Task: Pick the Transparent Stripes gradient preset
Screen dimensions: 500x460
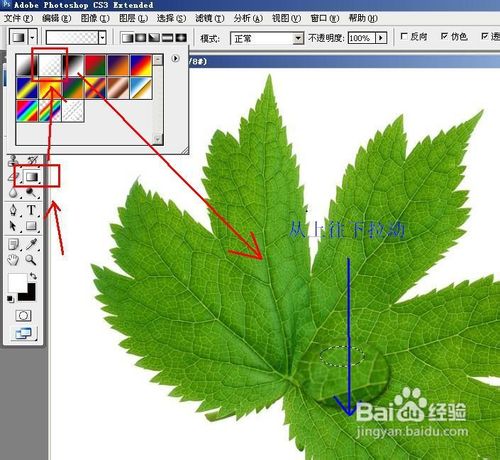Action: point(73,111)
